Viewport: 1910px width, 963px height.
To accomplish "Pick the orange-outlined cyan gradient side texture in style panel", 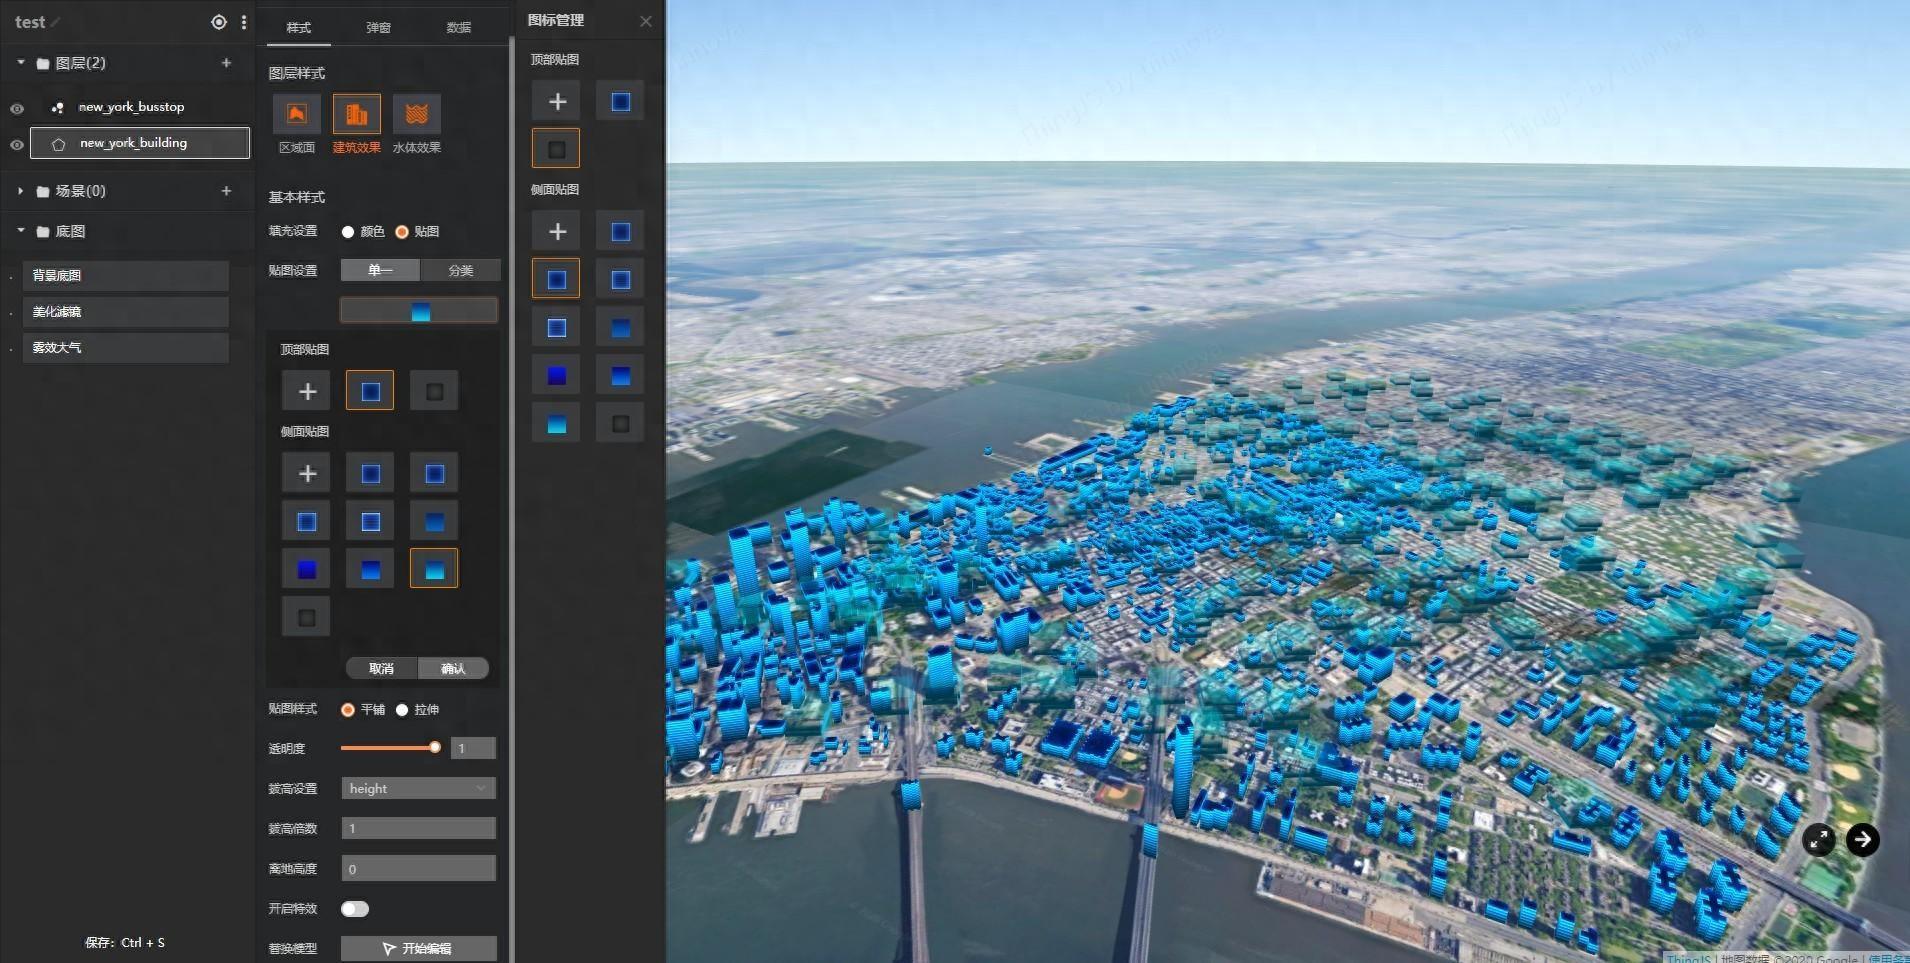I will [x=434, y=568].
